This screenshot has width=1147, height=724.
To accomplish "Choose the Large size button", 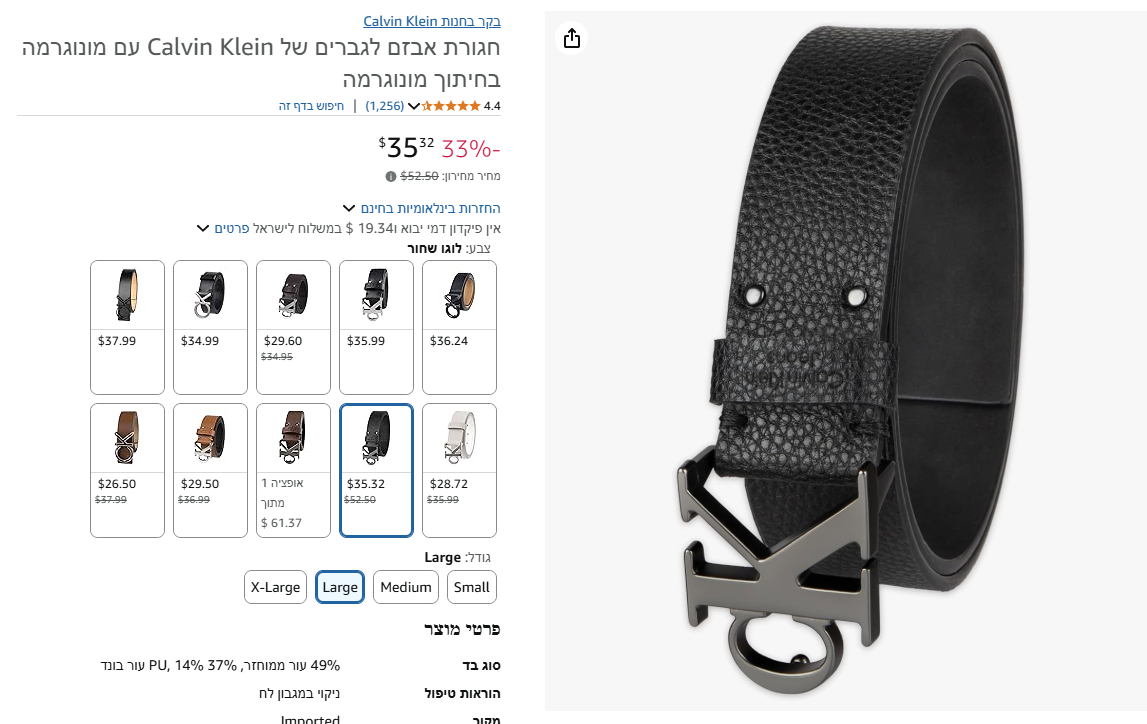I will point(340,587).
